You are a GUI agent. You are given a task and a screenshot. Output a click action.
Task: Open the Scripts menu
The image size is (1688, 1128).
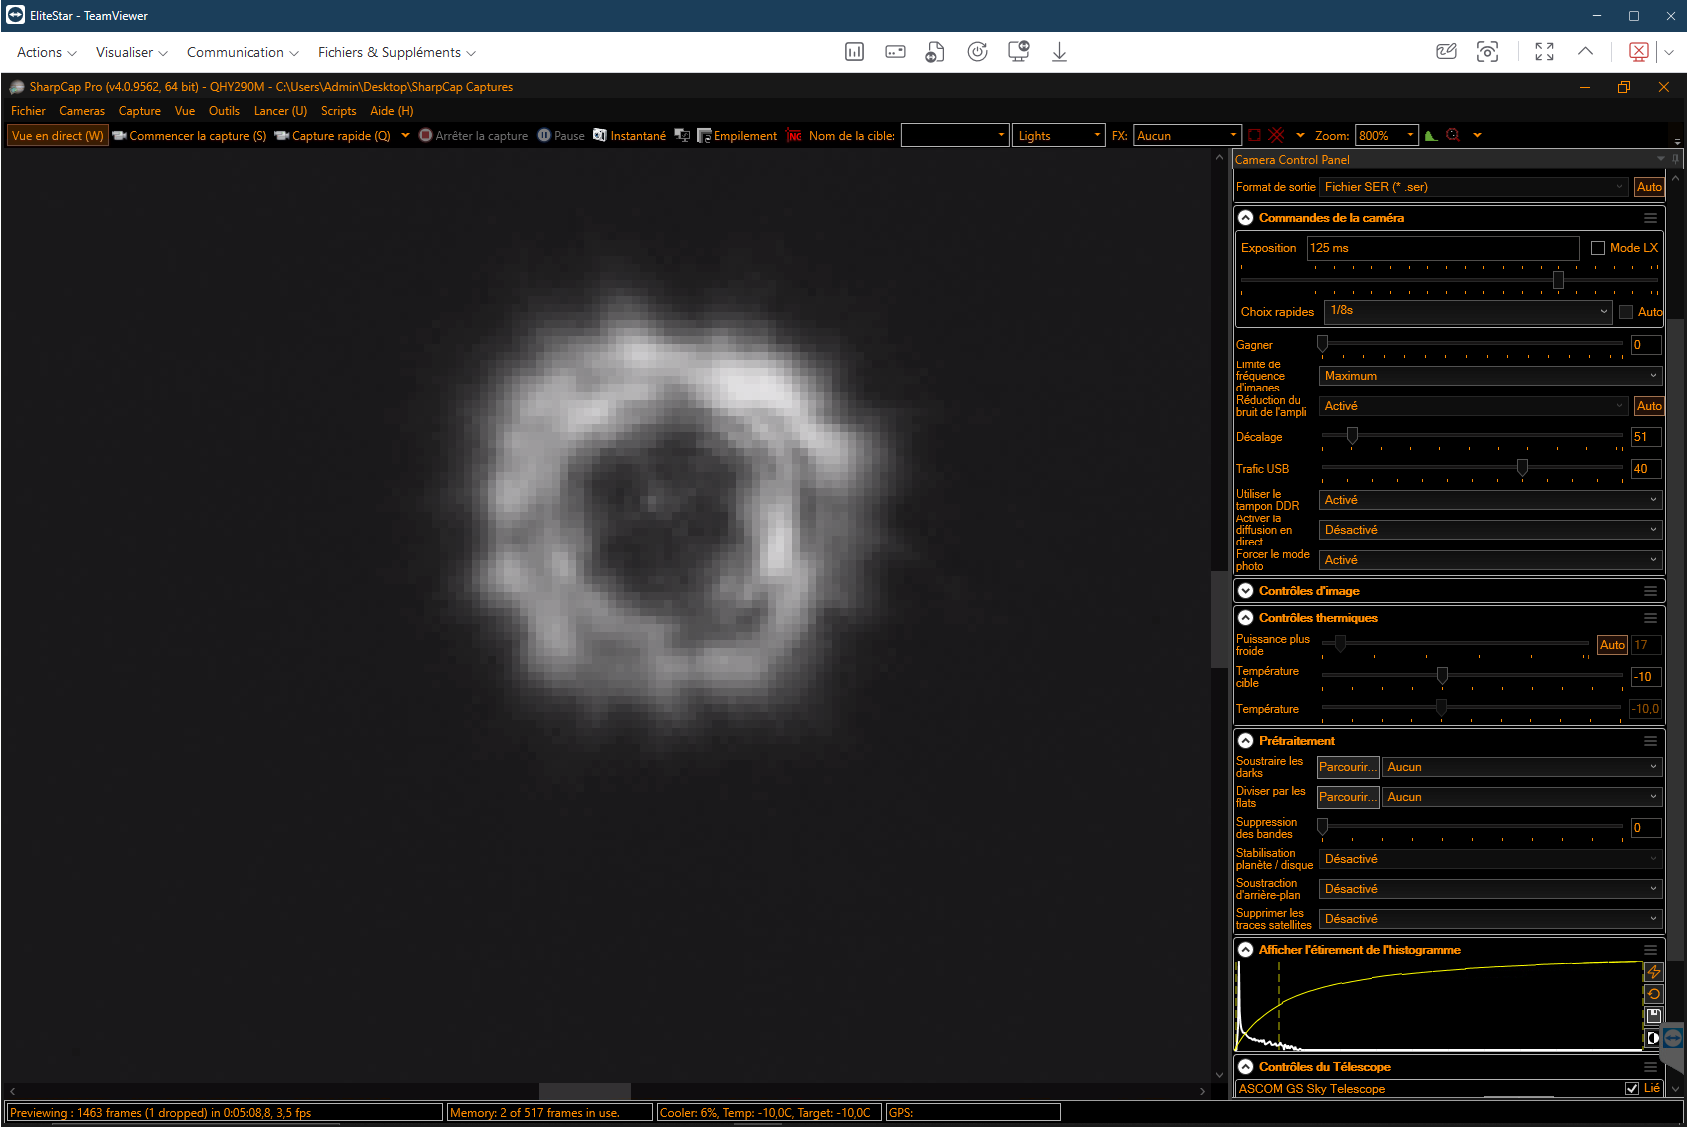pos(338,111)
